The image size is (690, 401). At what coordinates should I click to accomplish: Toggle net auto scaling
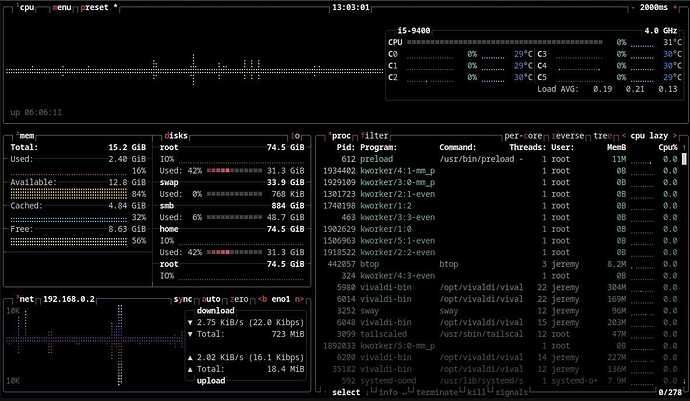click(x=211, y=299)
